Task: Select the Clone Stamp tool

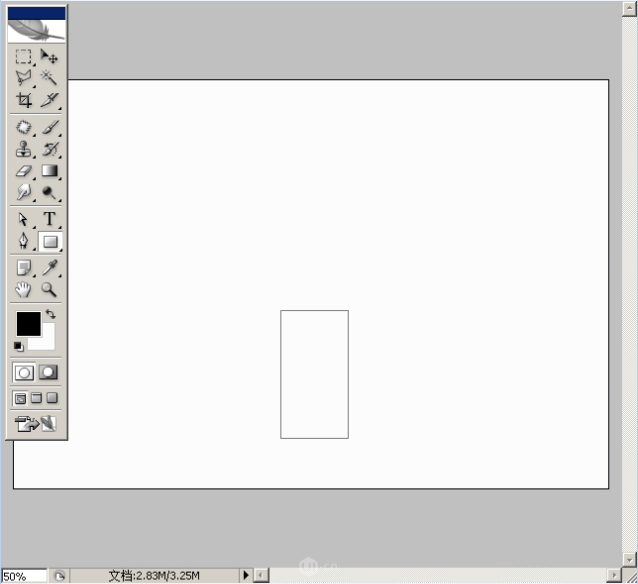Action: tap(24, 149)
